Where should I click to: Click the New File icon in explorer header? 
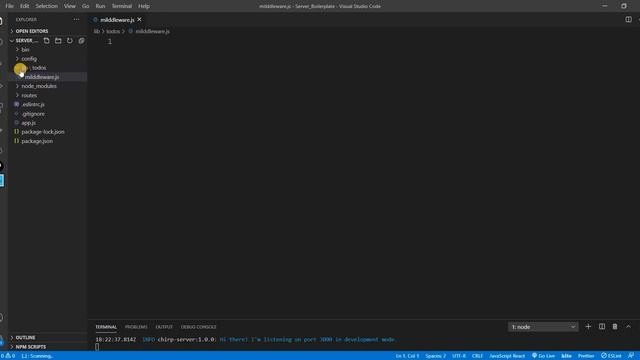pyautogui.click(x=47, y=40)
